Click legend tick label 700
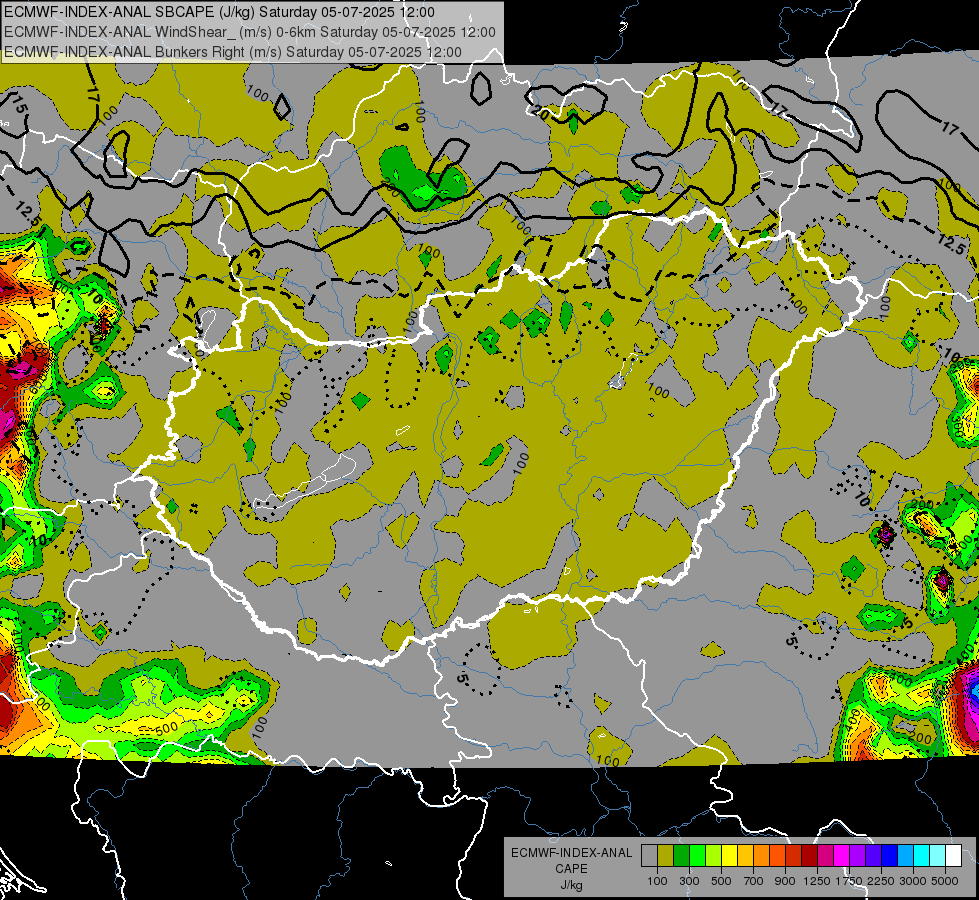The image size is (979, 900). (753, 881)
